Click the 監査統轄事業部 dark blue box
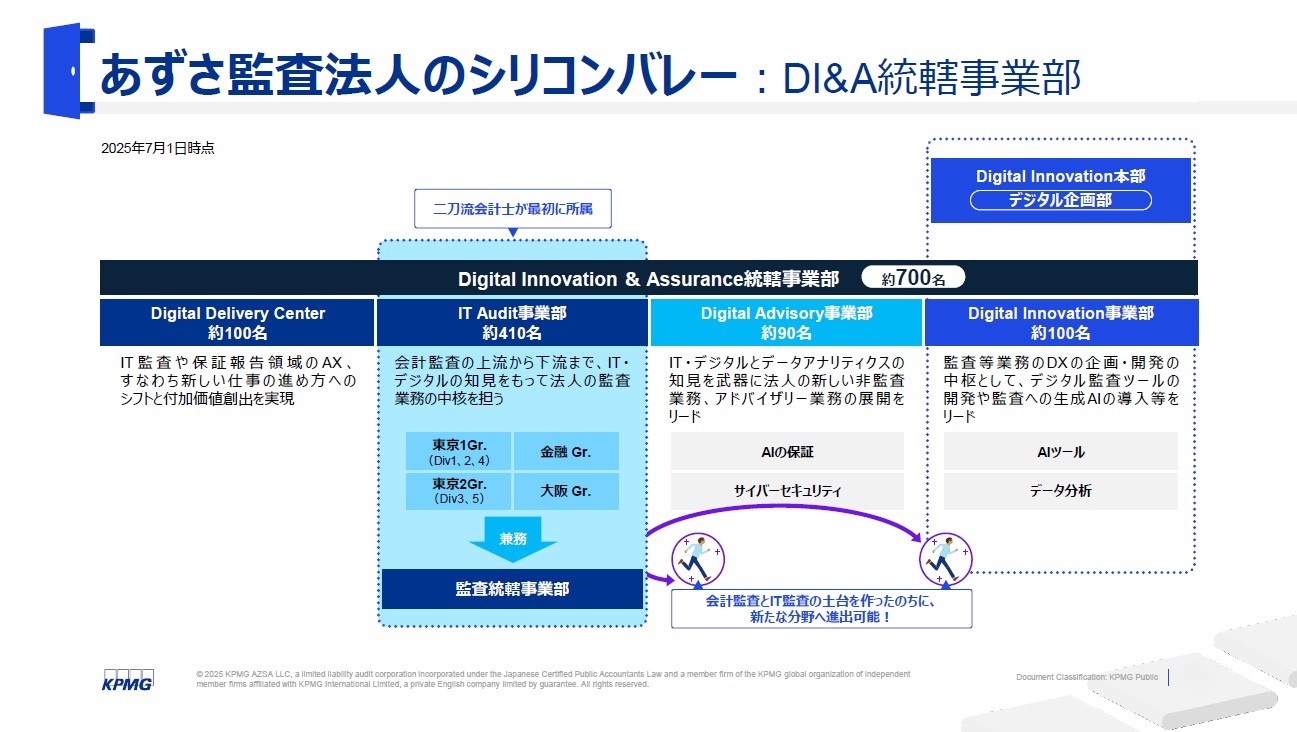 click(512, 589)
